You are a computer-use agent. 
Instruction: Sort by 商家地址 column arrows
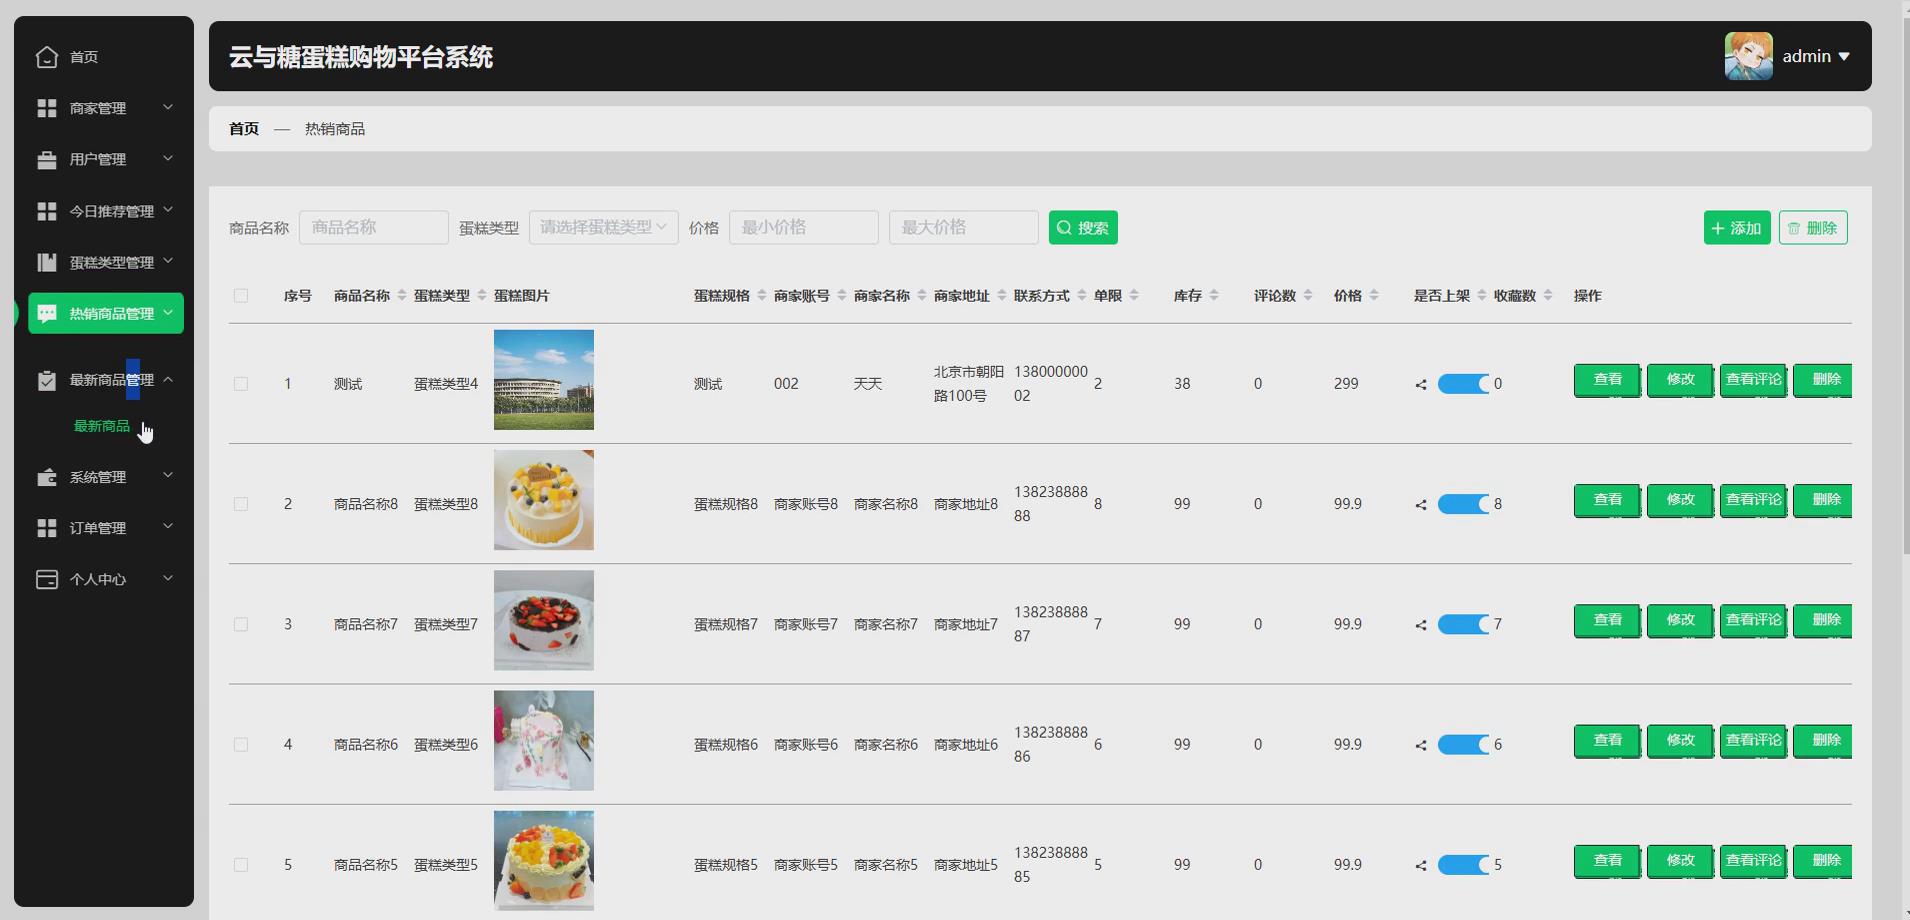tap(1002, 295)
